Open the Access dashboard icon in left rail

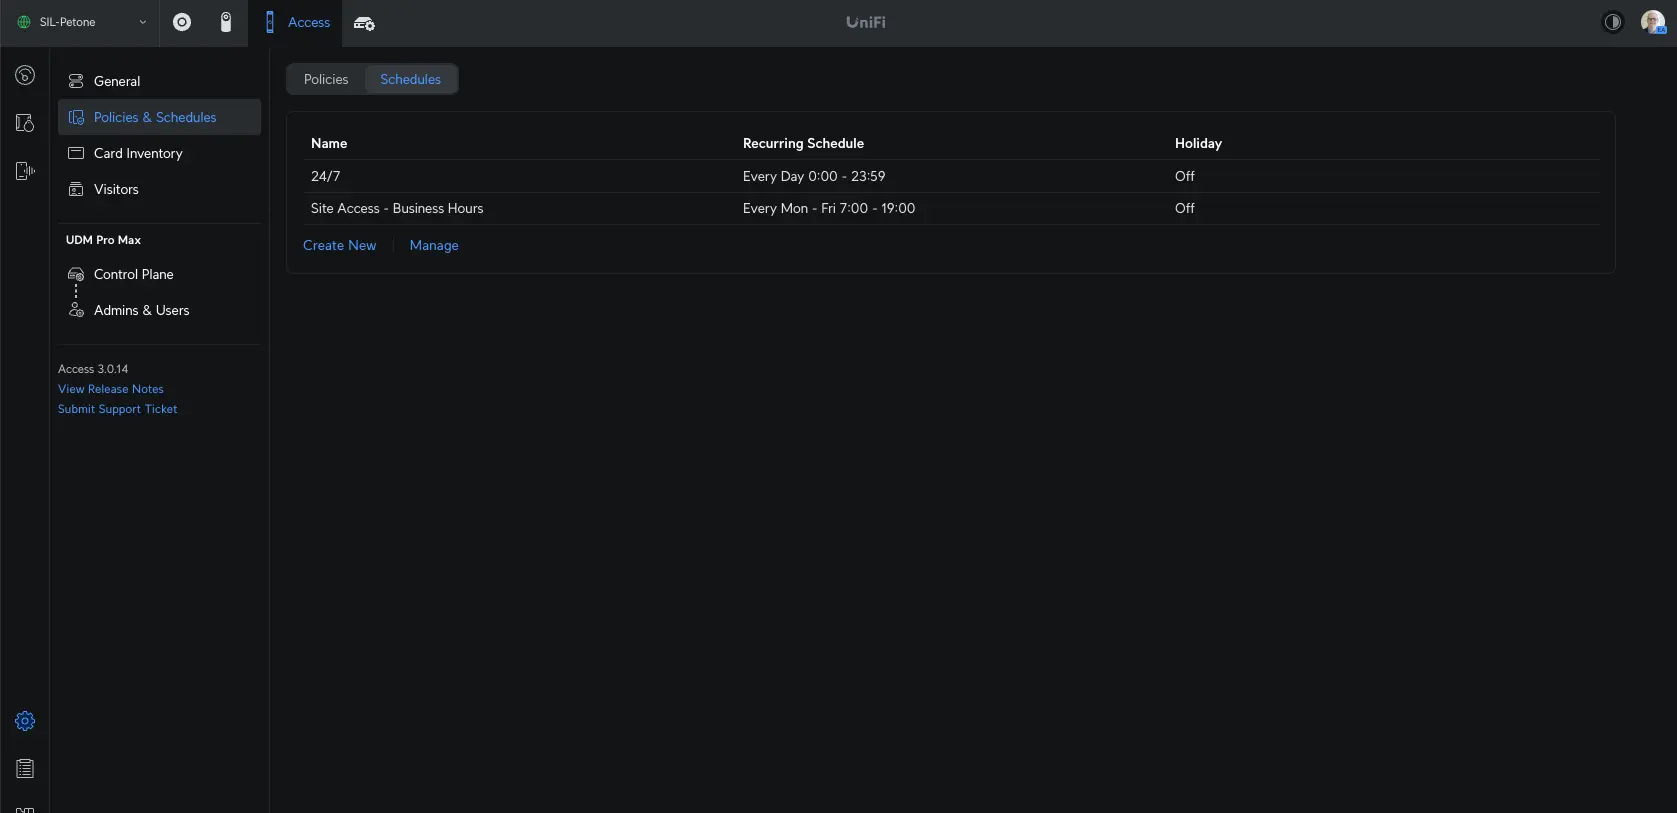pos(25,75)
